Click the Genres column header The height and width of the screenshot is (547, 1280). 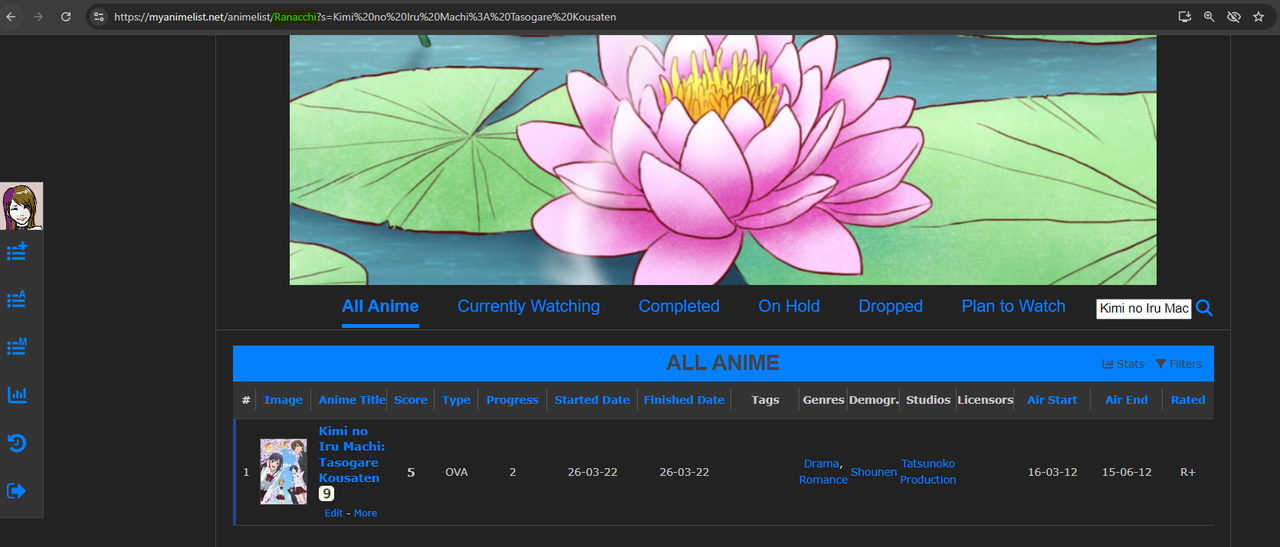(x=823, y=400)
